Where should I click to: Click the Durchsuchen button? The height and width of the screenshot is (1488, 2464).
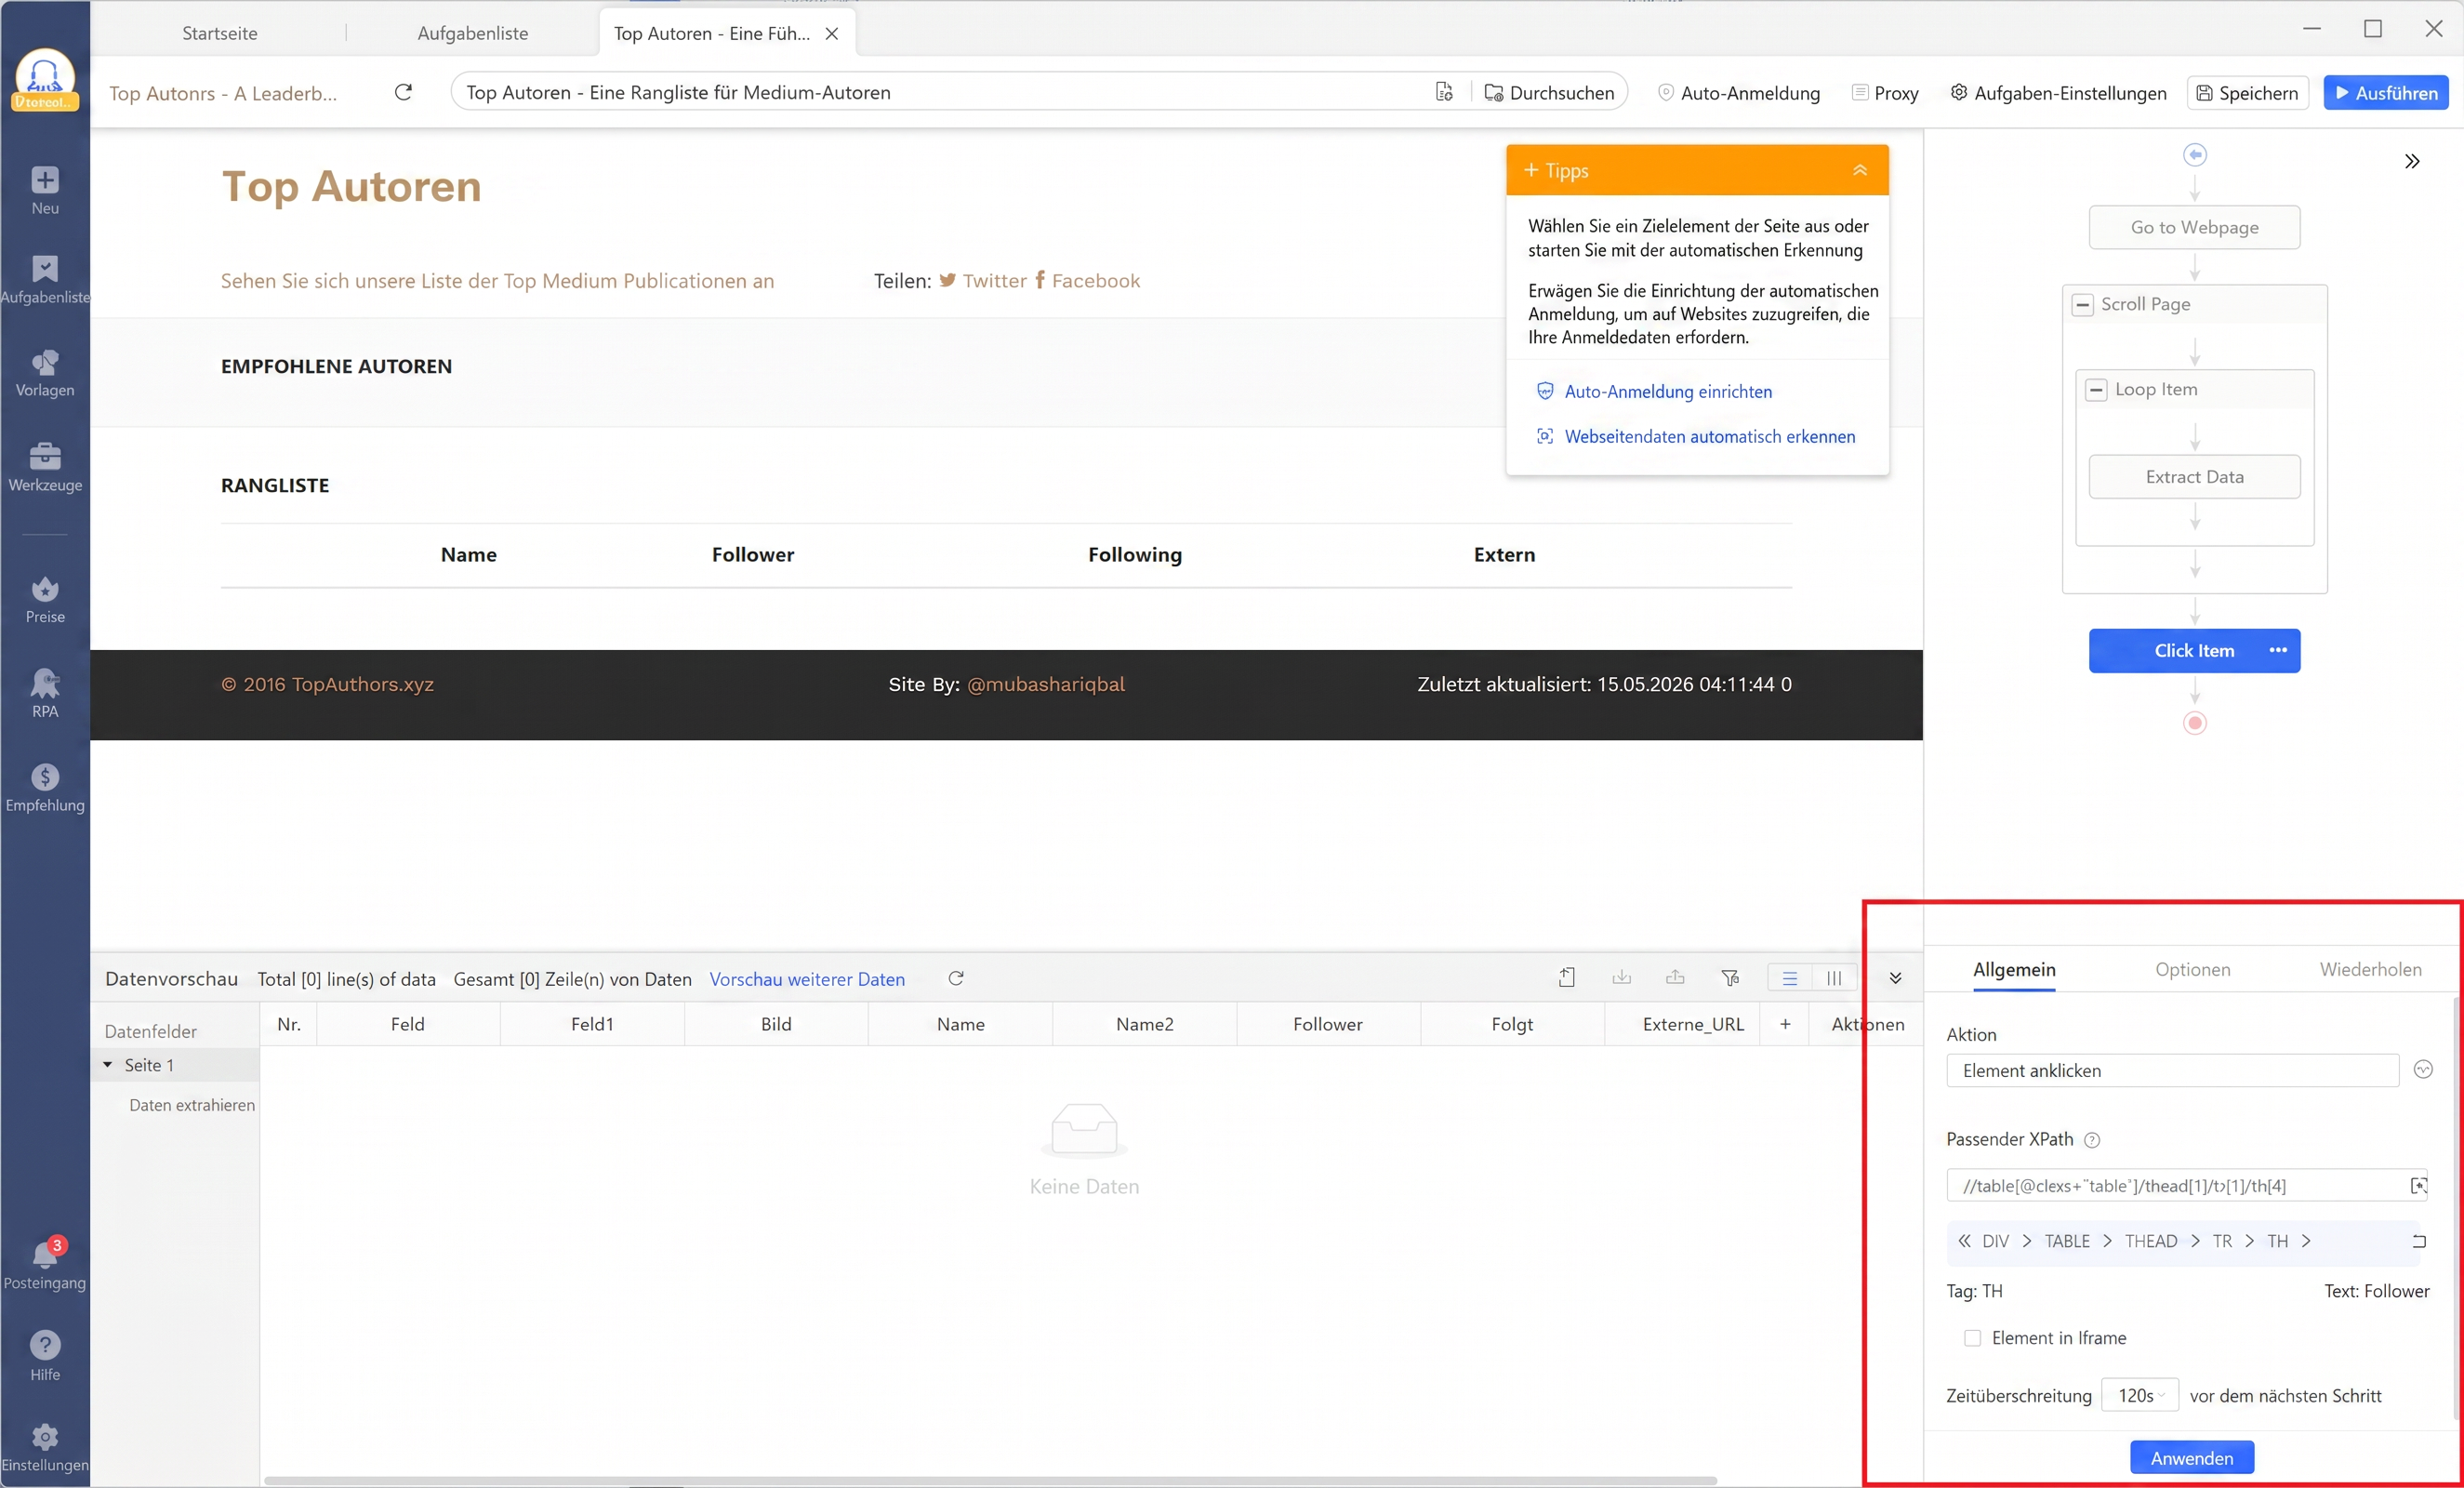[x=1549, y=93]
